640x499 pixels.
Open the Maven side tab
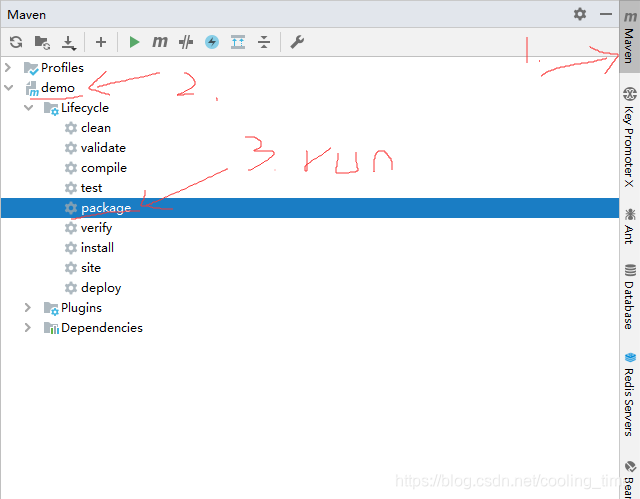tap(629, 38)
